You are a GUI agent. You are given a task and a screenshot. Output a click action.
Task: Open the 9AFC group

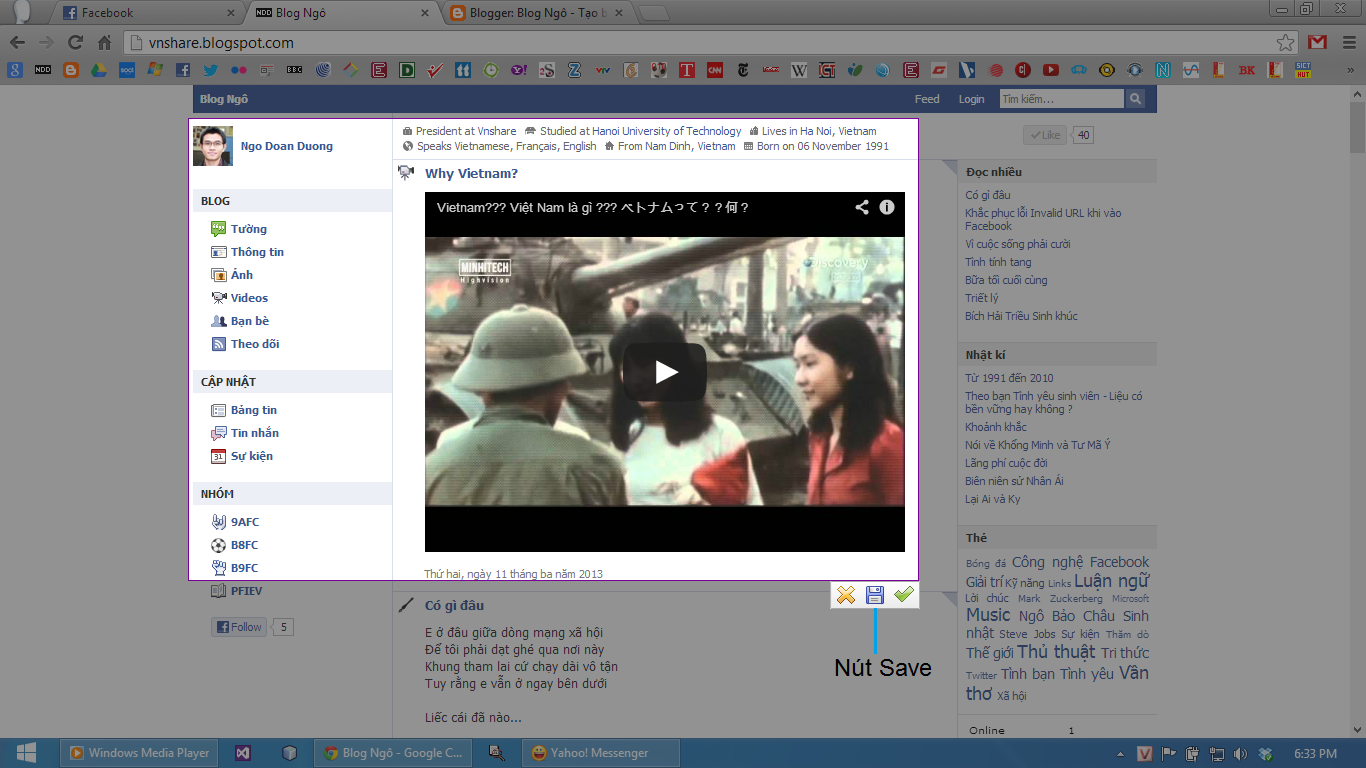[x=245, y=522]
